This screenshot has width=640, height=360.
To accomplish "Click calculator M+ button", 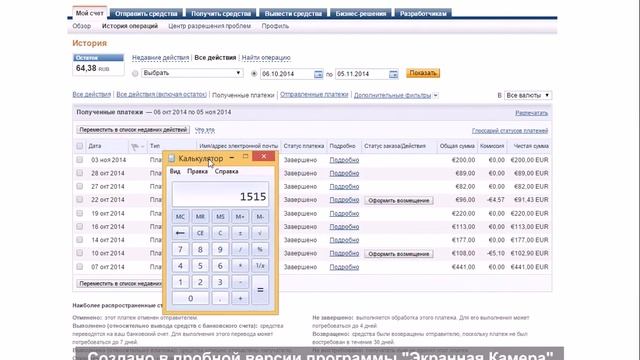I will click(240, 217).
